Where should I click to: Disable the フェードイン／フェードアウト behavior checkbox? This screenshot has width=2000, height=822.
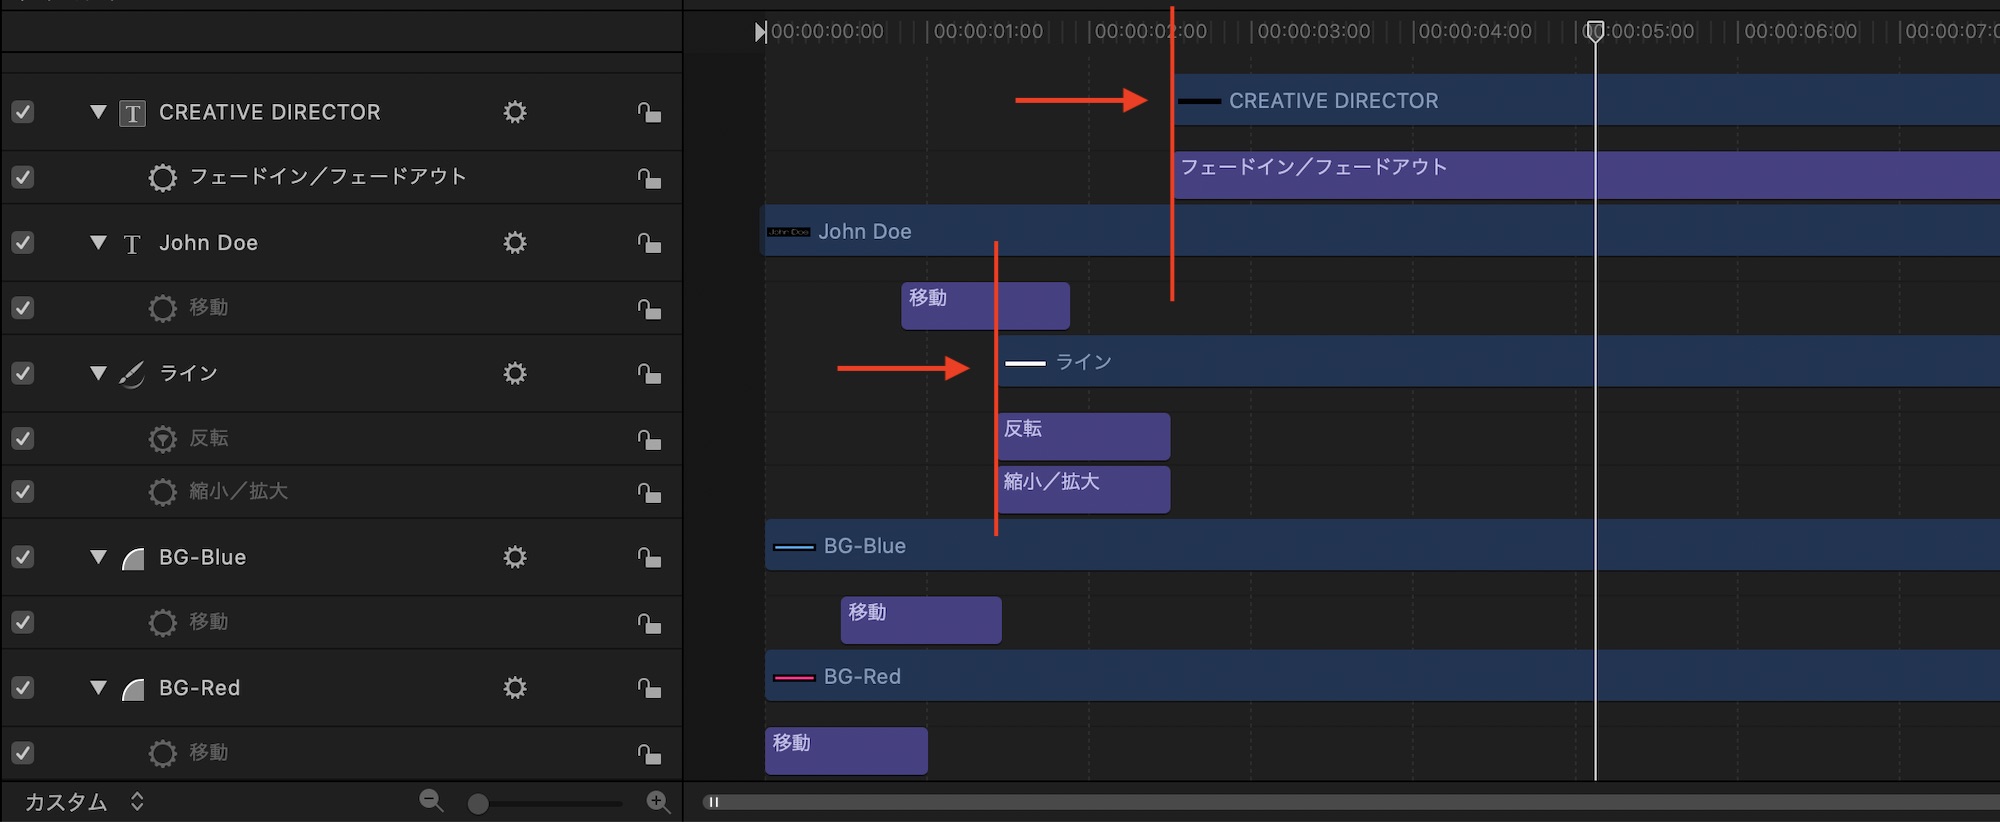[x=22, y=177]
